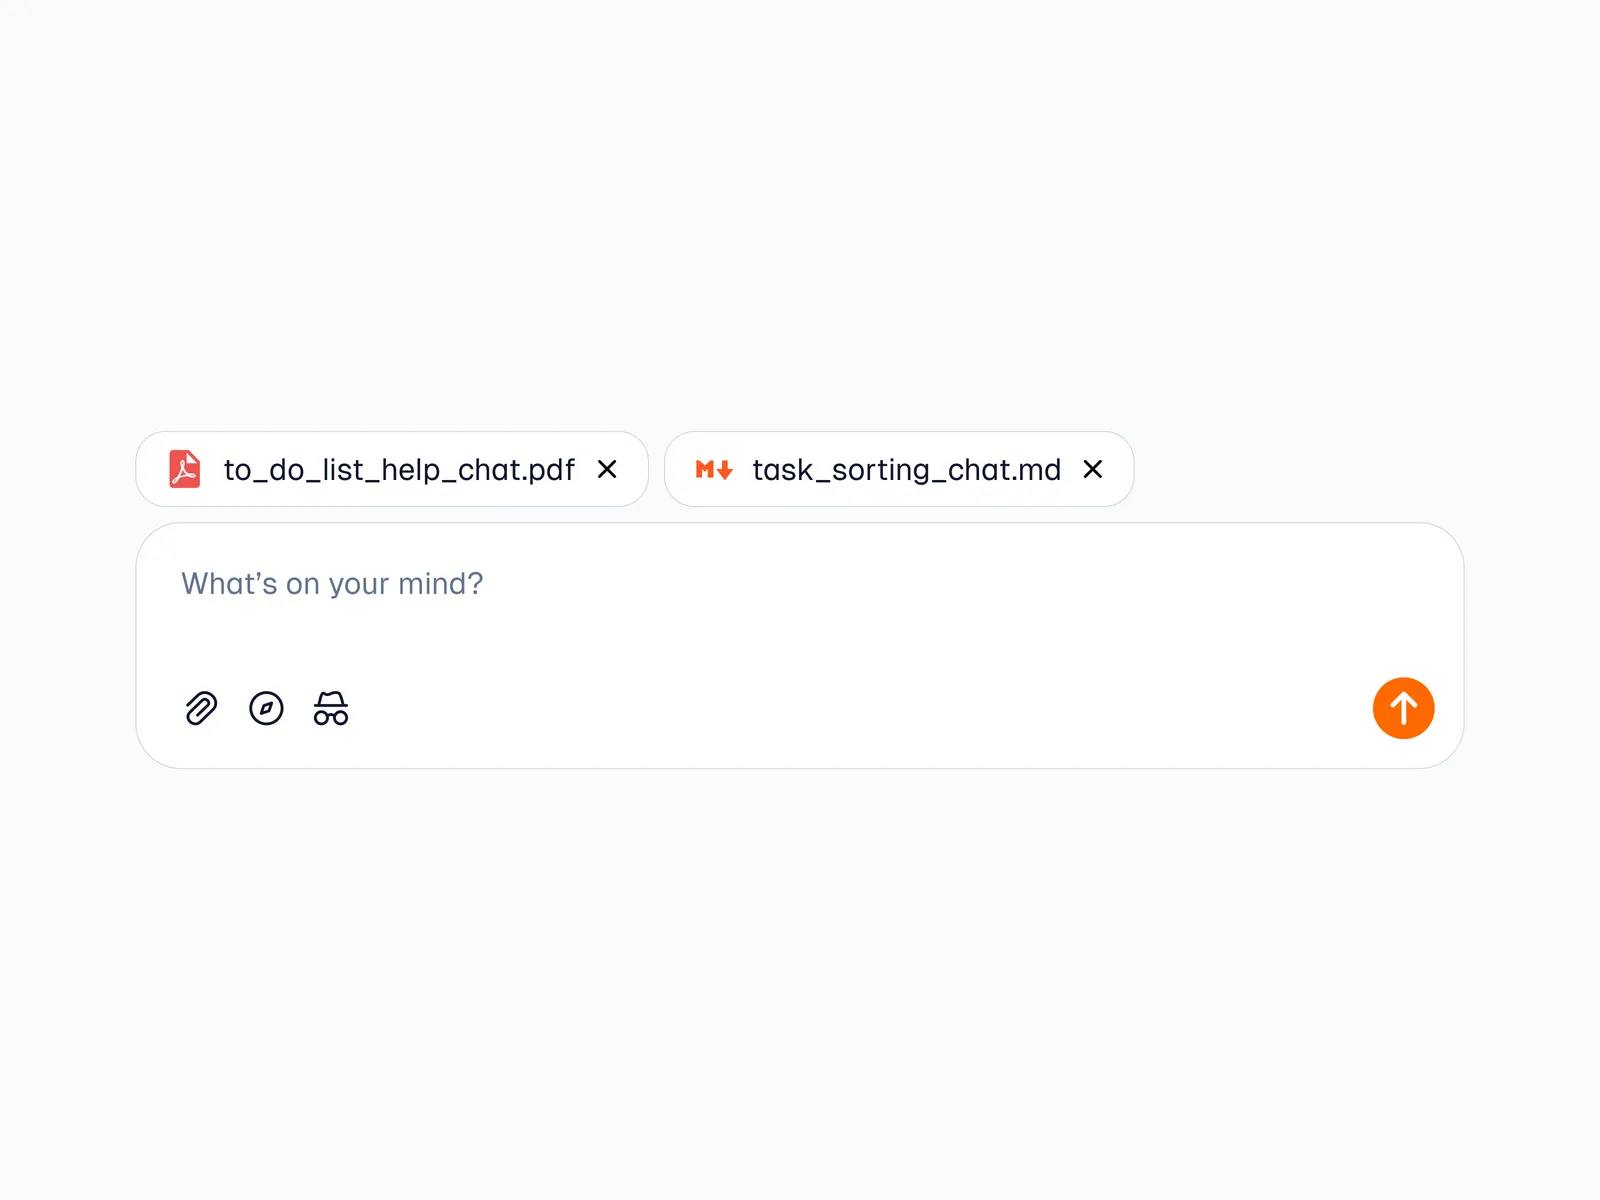
Task: Toggle private chat using the spy icon
Action: 331,708
